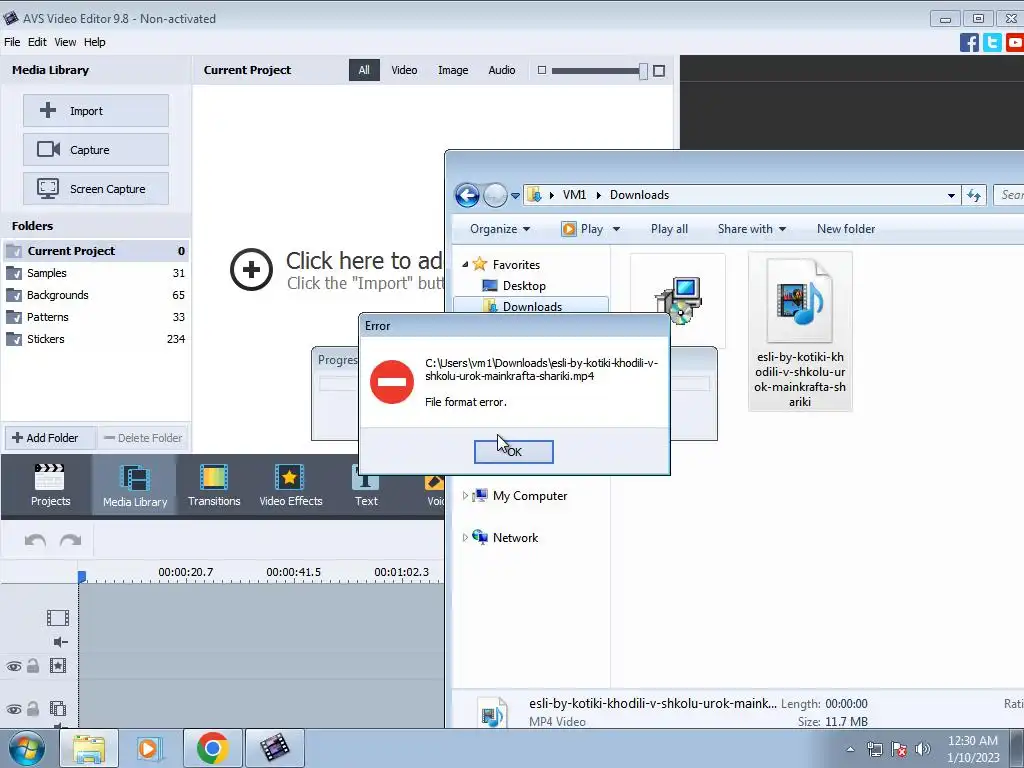Click Play all in Explorer toolbar
The width and height of the screenshot is (1024, 768).
point(669,229)
